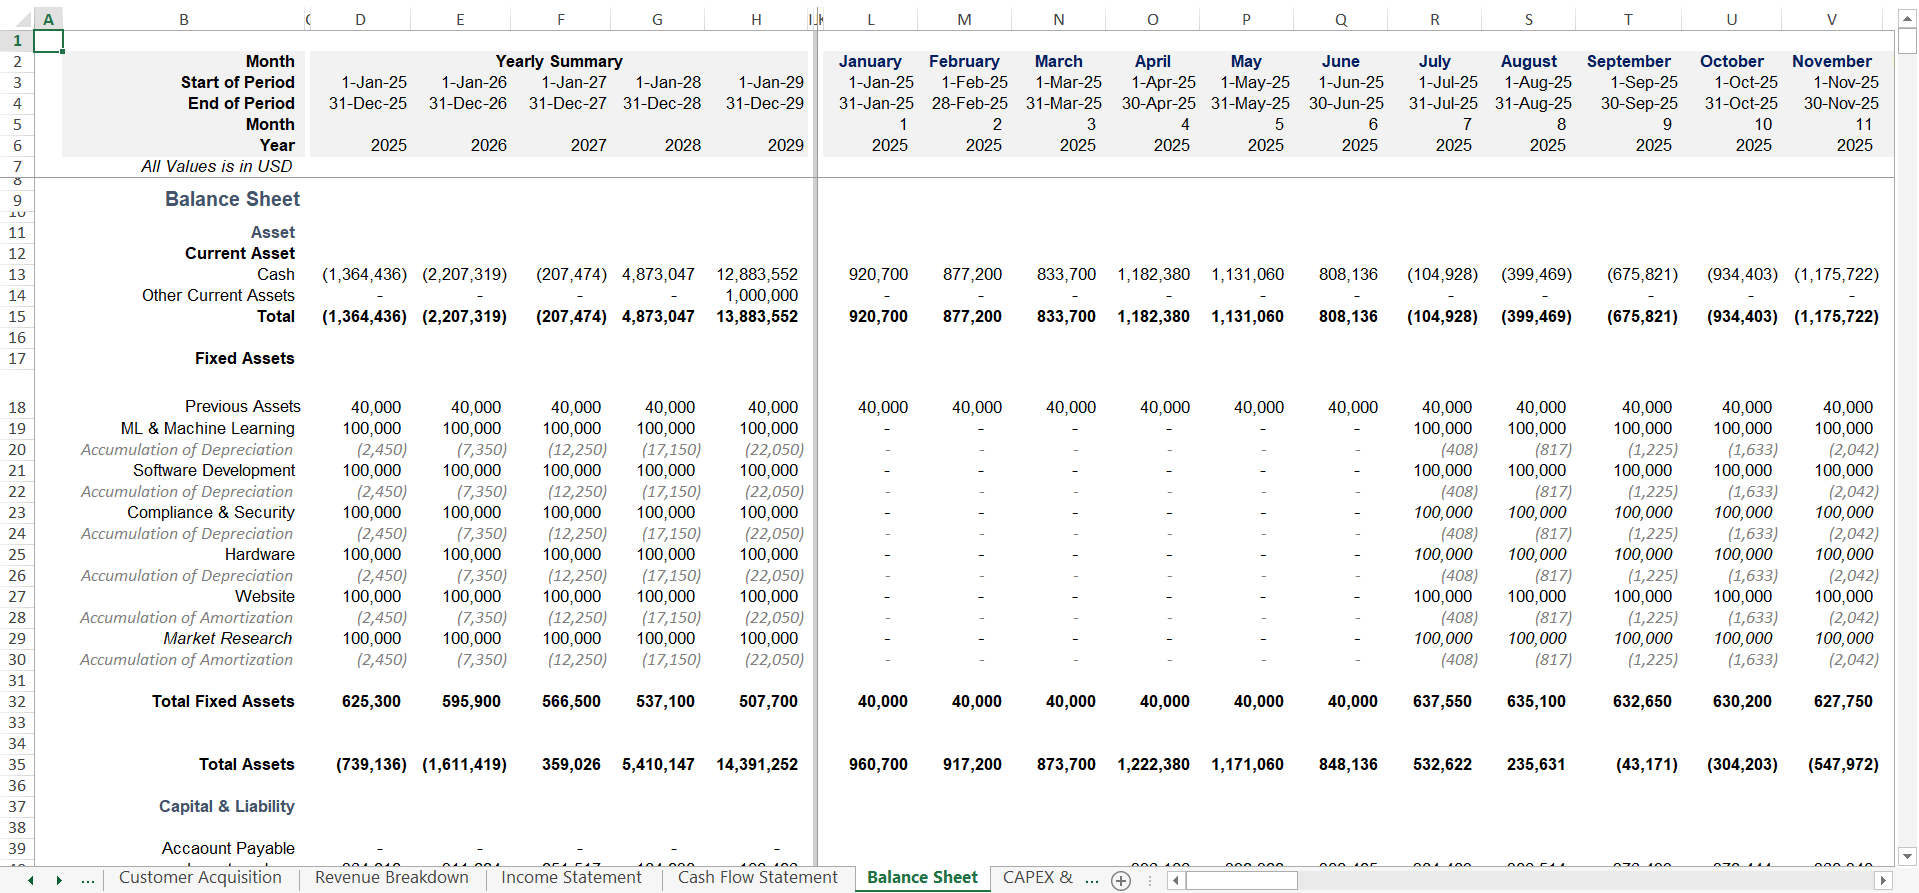This screenshot has width=1919, height=893.
Task: Click the 'September' month header
Action: tap(1628, 62)
